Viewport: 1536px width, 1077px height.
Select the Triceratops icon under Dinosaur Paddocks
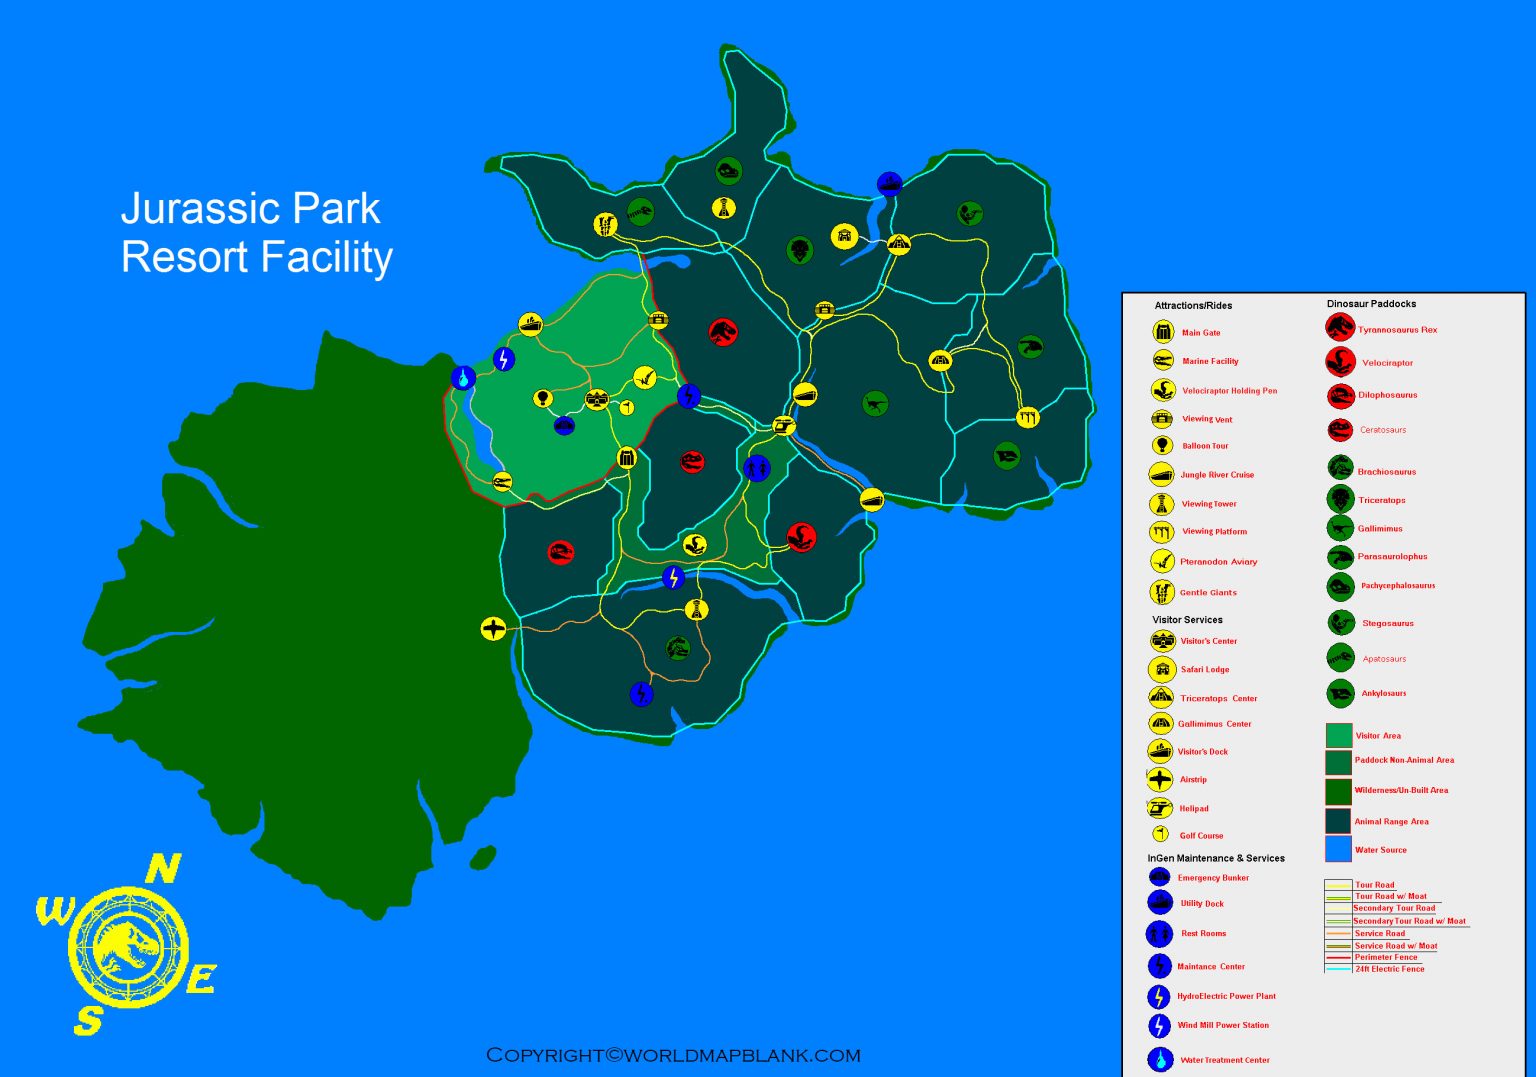click(x=1340, y=500)
